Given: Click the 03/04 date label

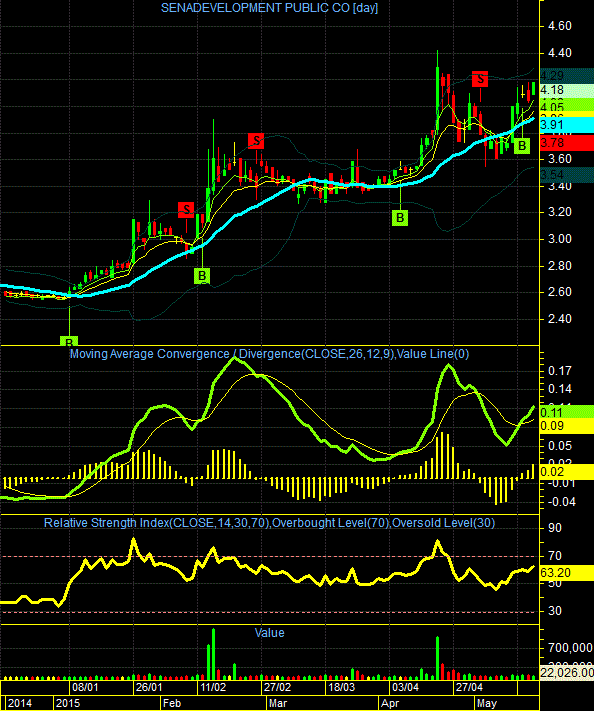Looking at the screenshot, I should click(405, 687).
